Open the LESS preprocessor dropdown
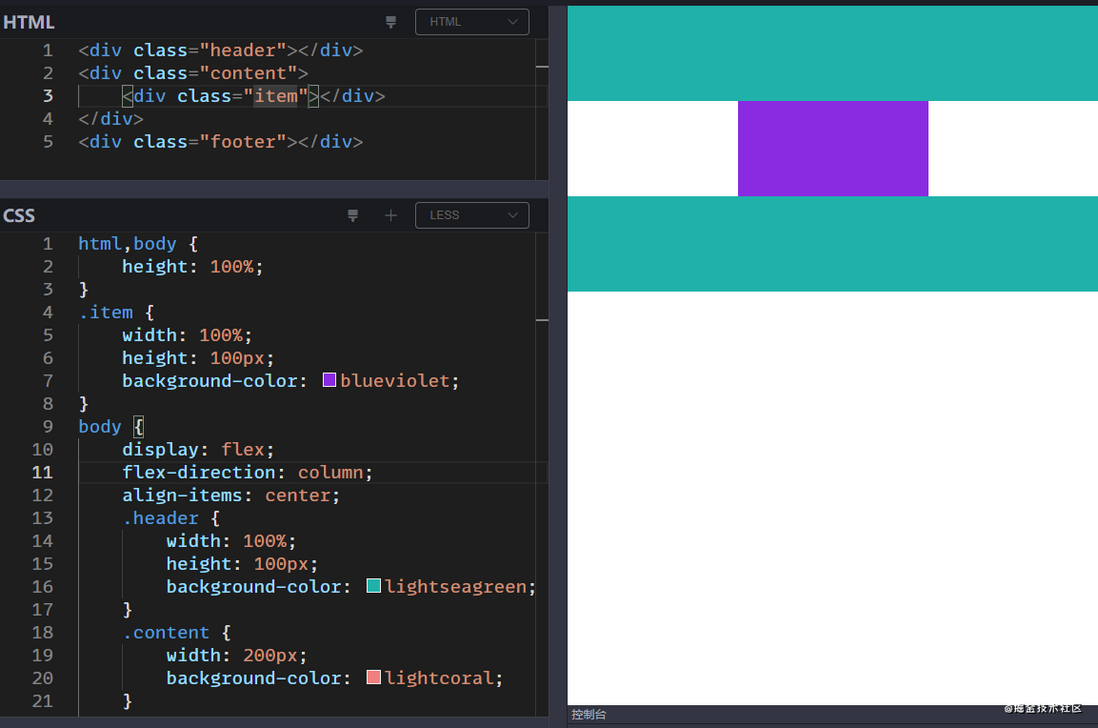1098x728 pixels. pos(472,215)
